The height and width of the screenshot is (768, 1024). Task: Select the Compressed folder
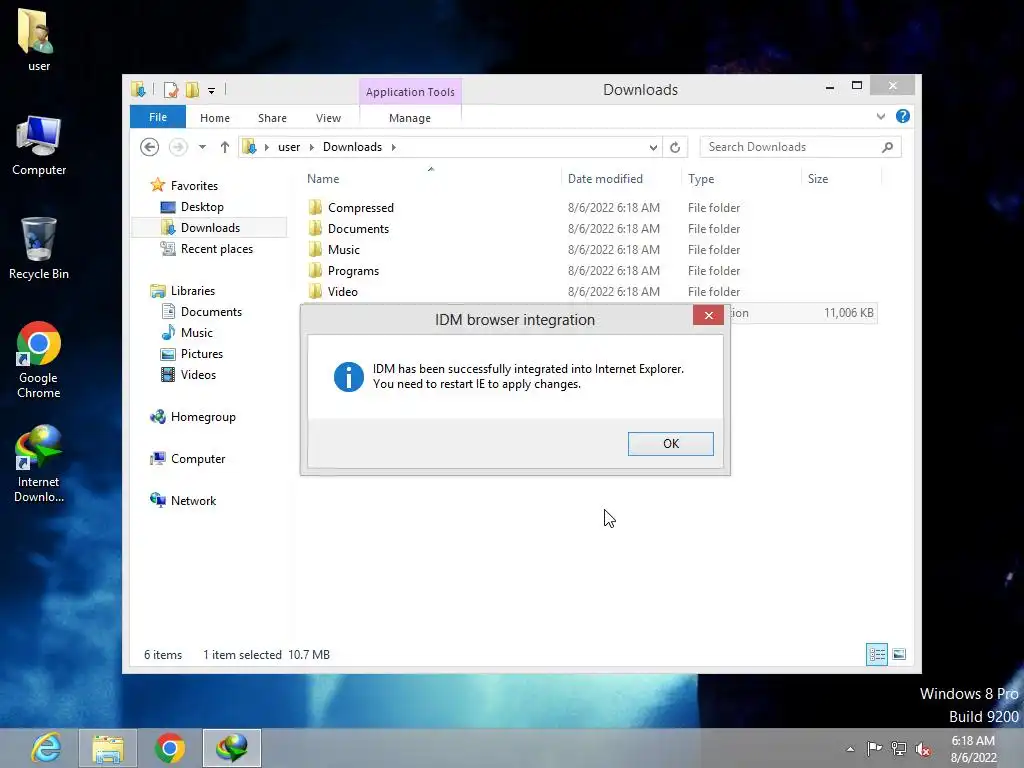pos(360,208)
